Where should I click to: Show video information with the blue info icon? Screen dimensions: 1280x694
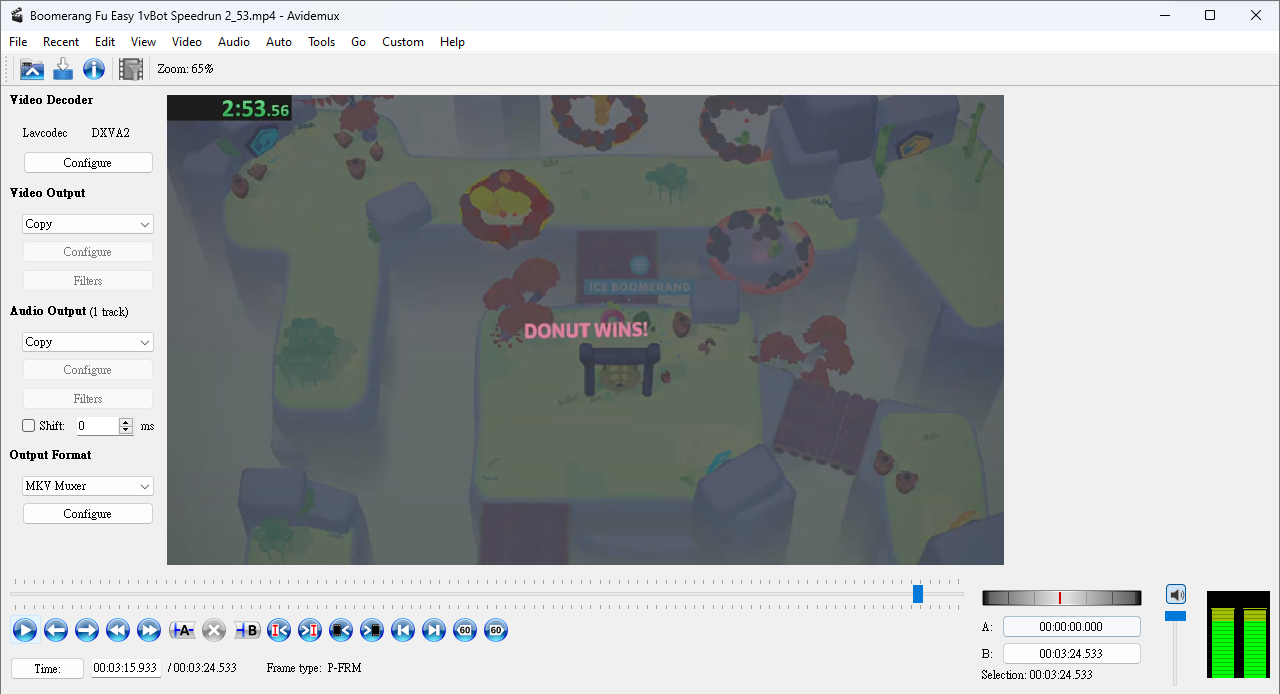94,69
